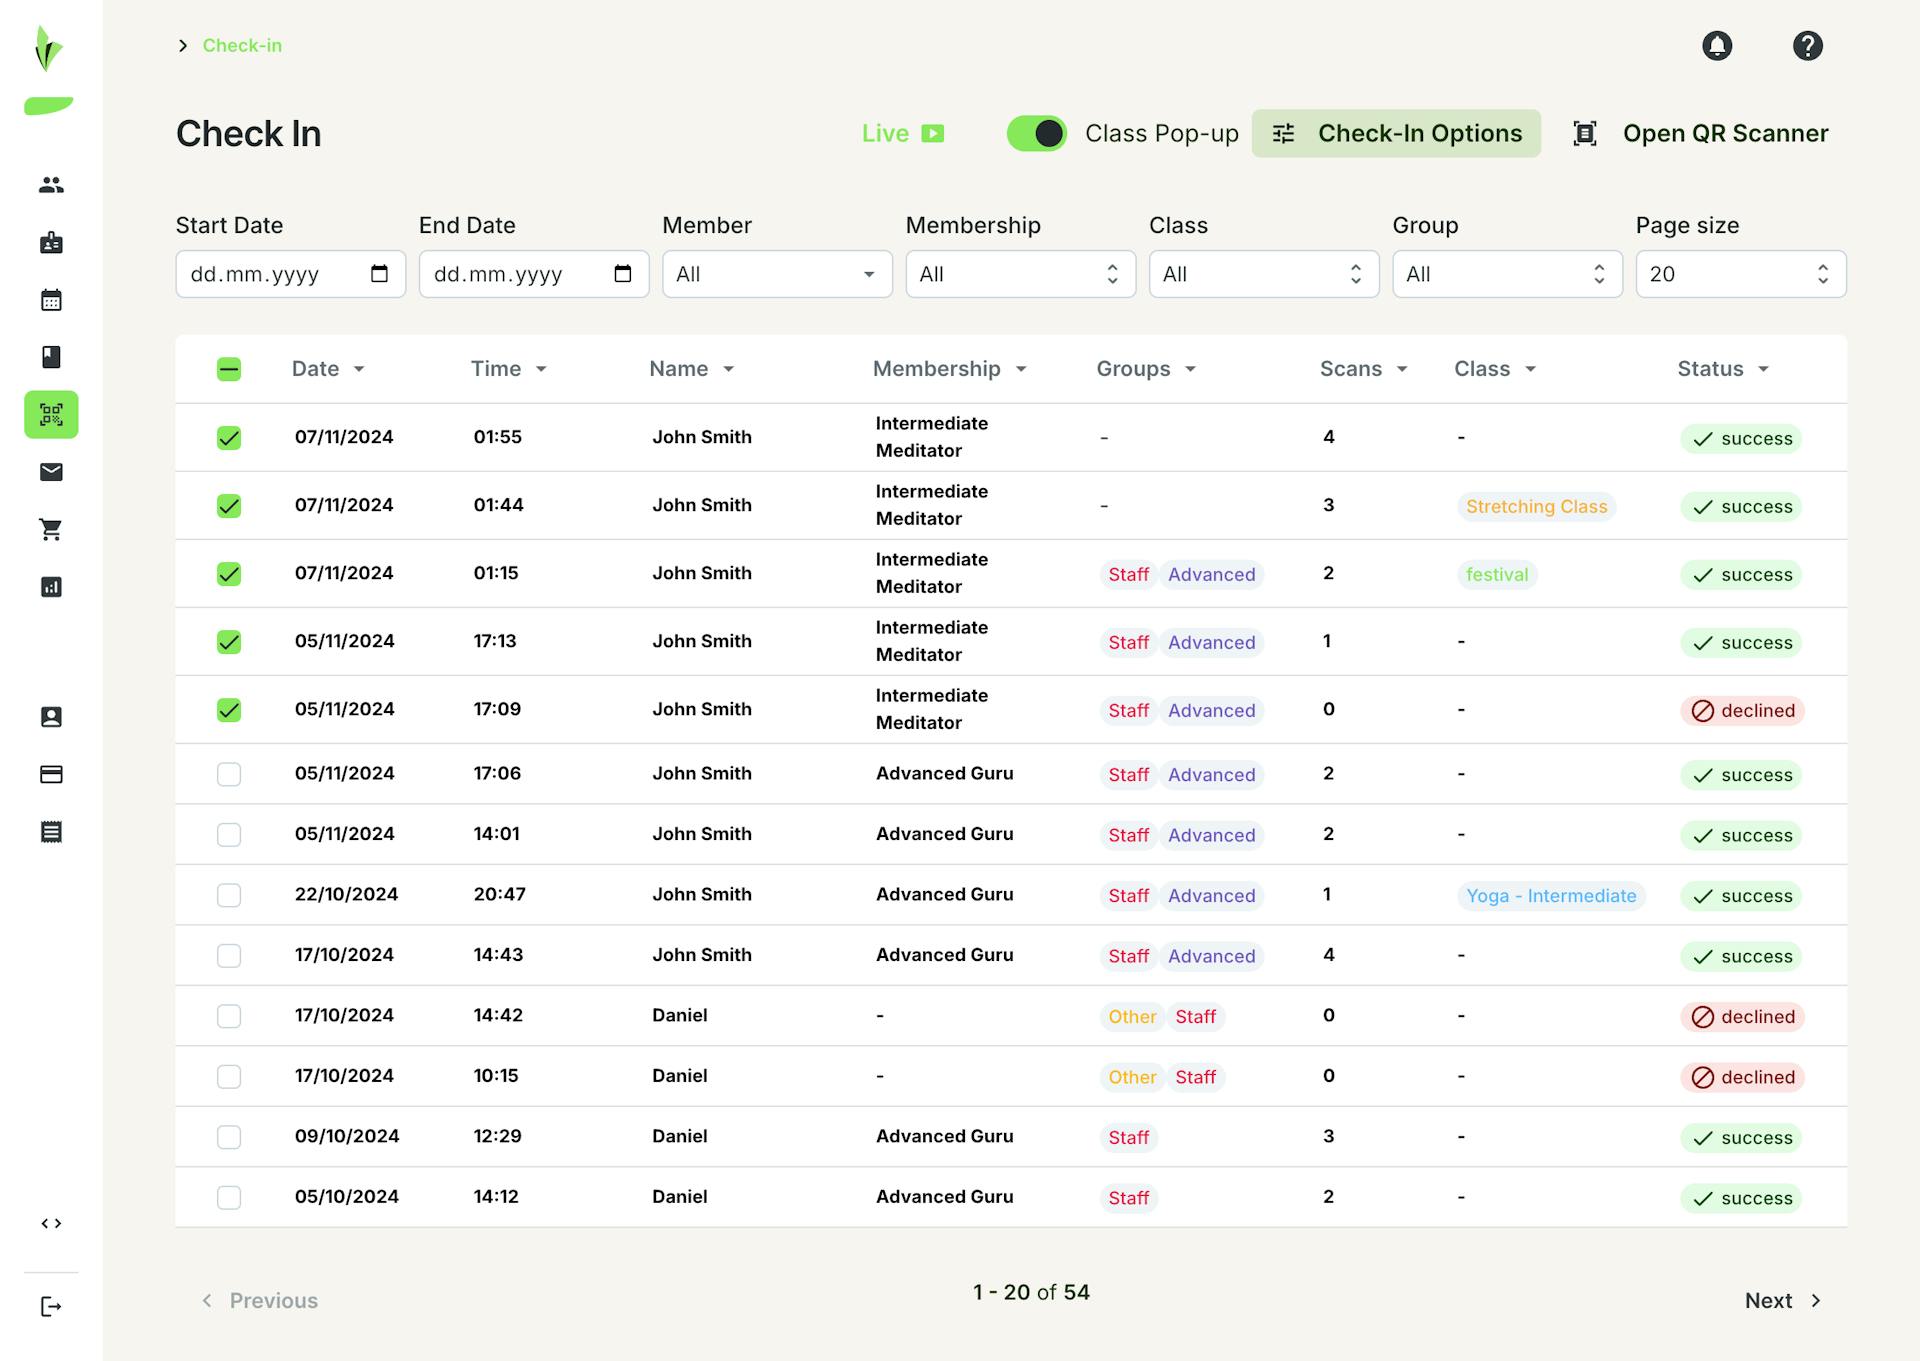
Task: Open the Page size dropdown
Action: click(1740, 273)
